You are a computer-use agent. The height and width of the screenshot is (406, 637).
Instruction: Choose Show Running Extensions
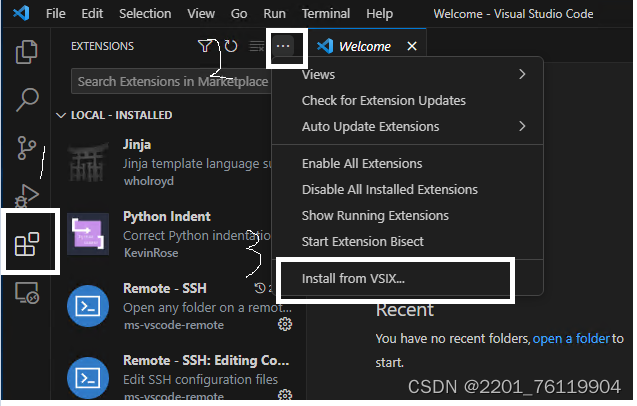[408, 215]
